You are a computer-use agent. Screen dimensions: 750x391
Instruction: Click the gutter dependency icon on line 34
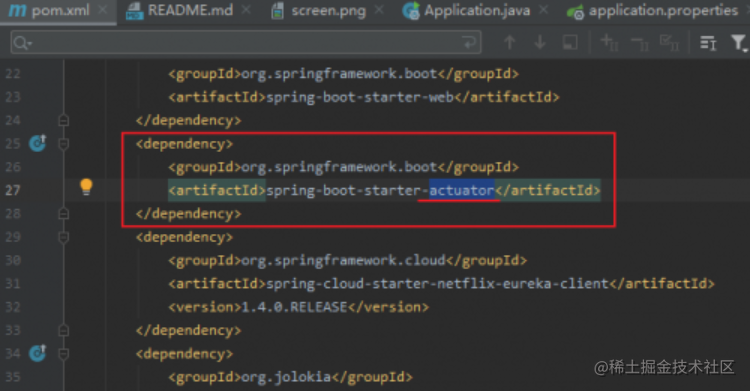(38, 353)
